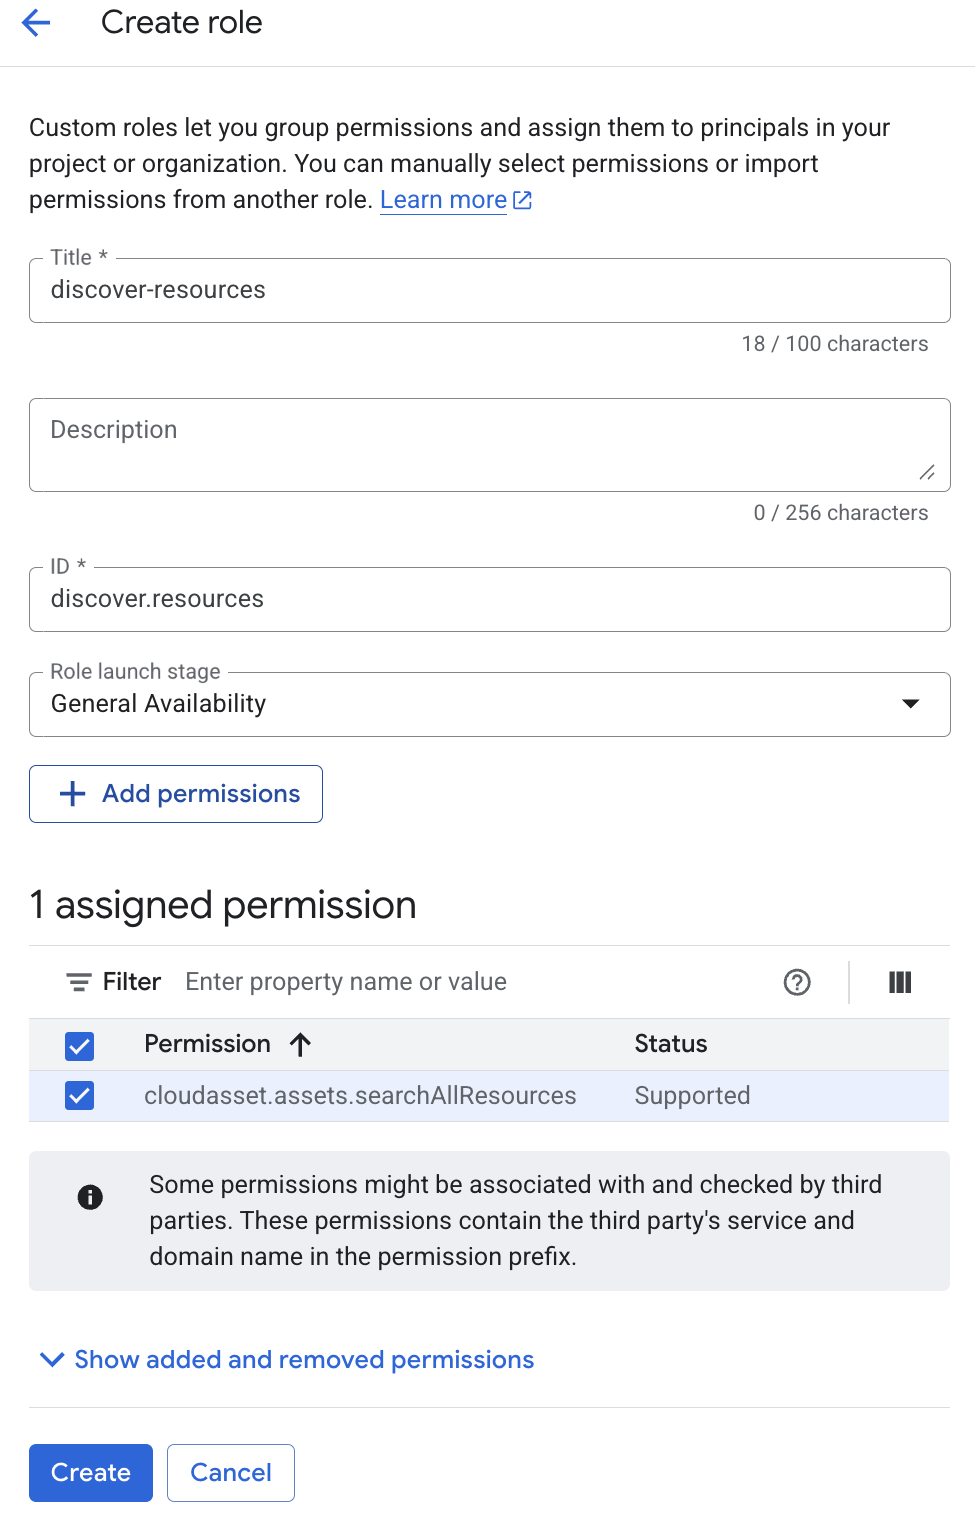Open the column display options icon
975x1514 pixels.
click(x=900, y=982)
